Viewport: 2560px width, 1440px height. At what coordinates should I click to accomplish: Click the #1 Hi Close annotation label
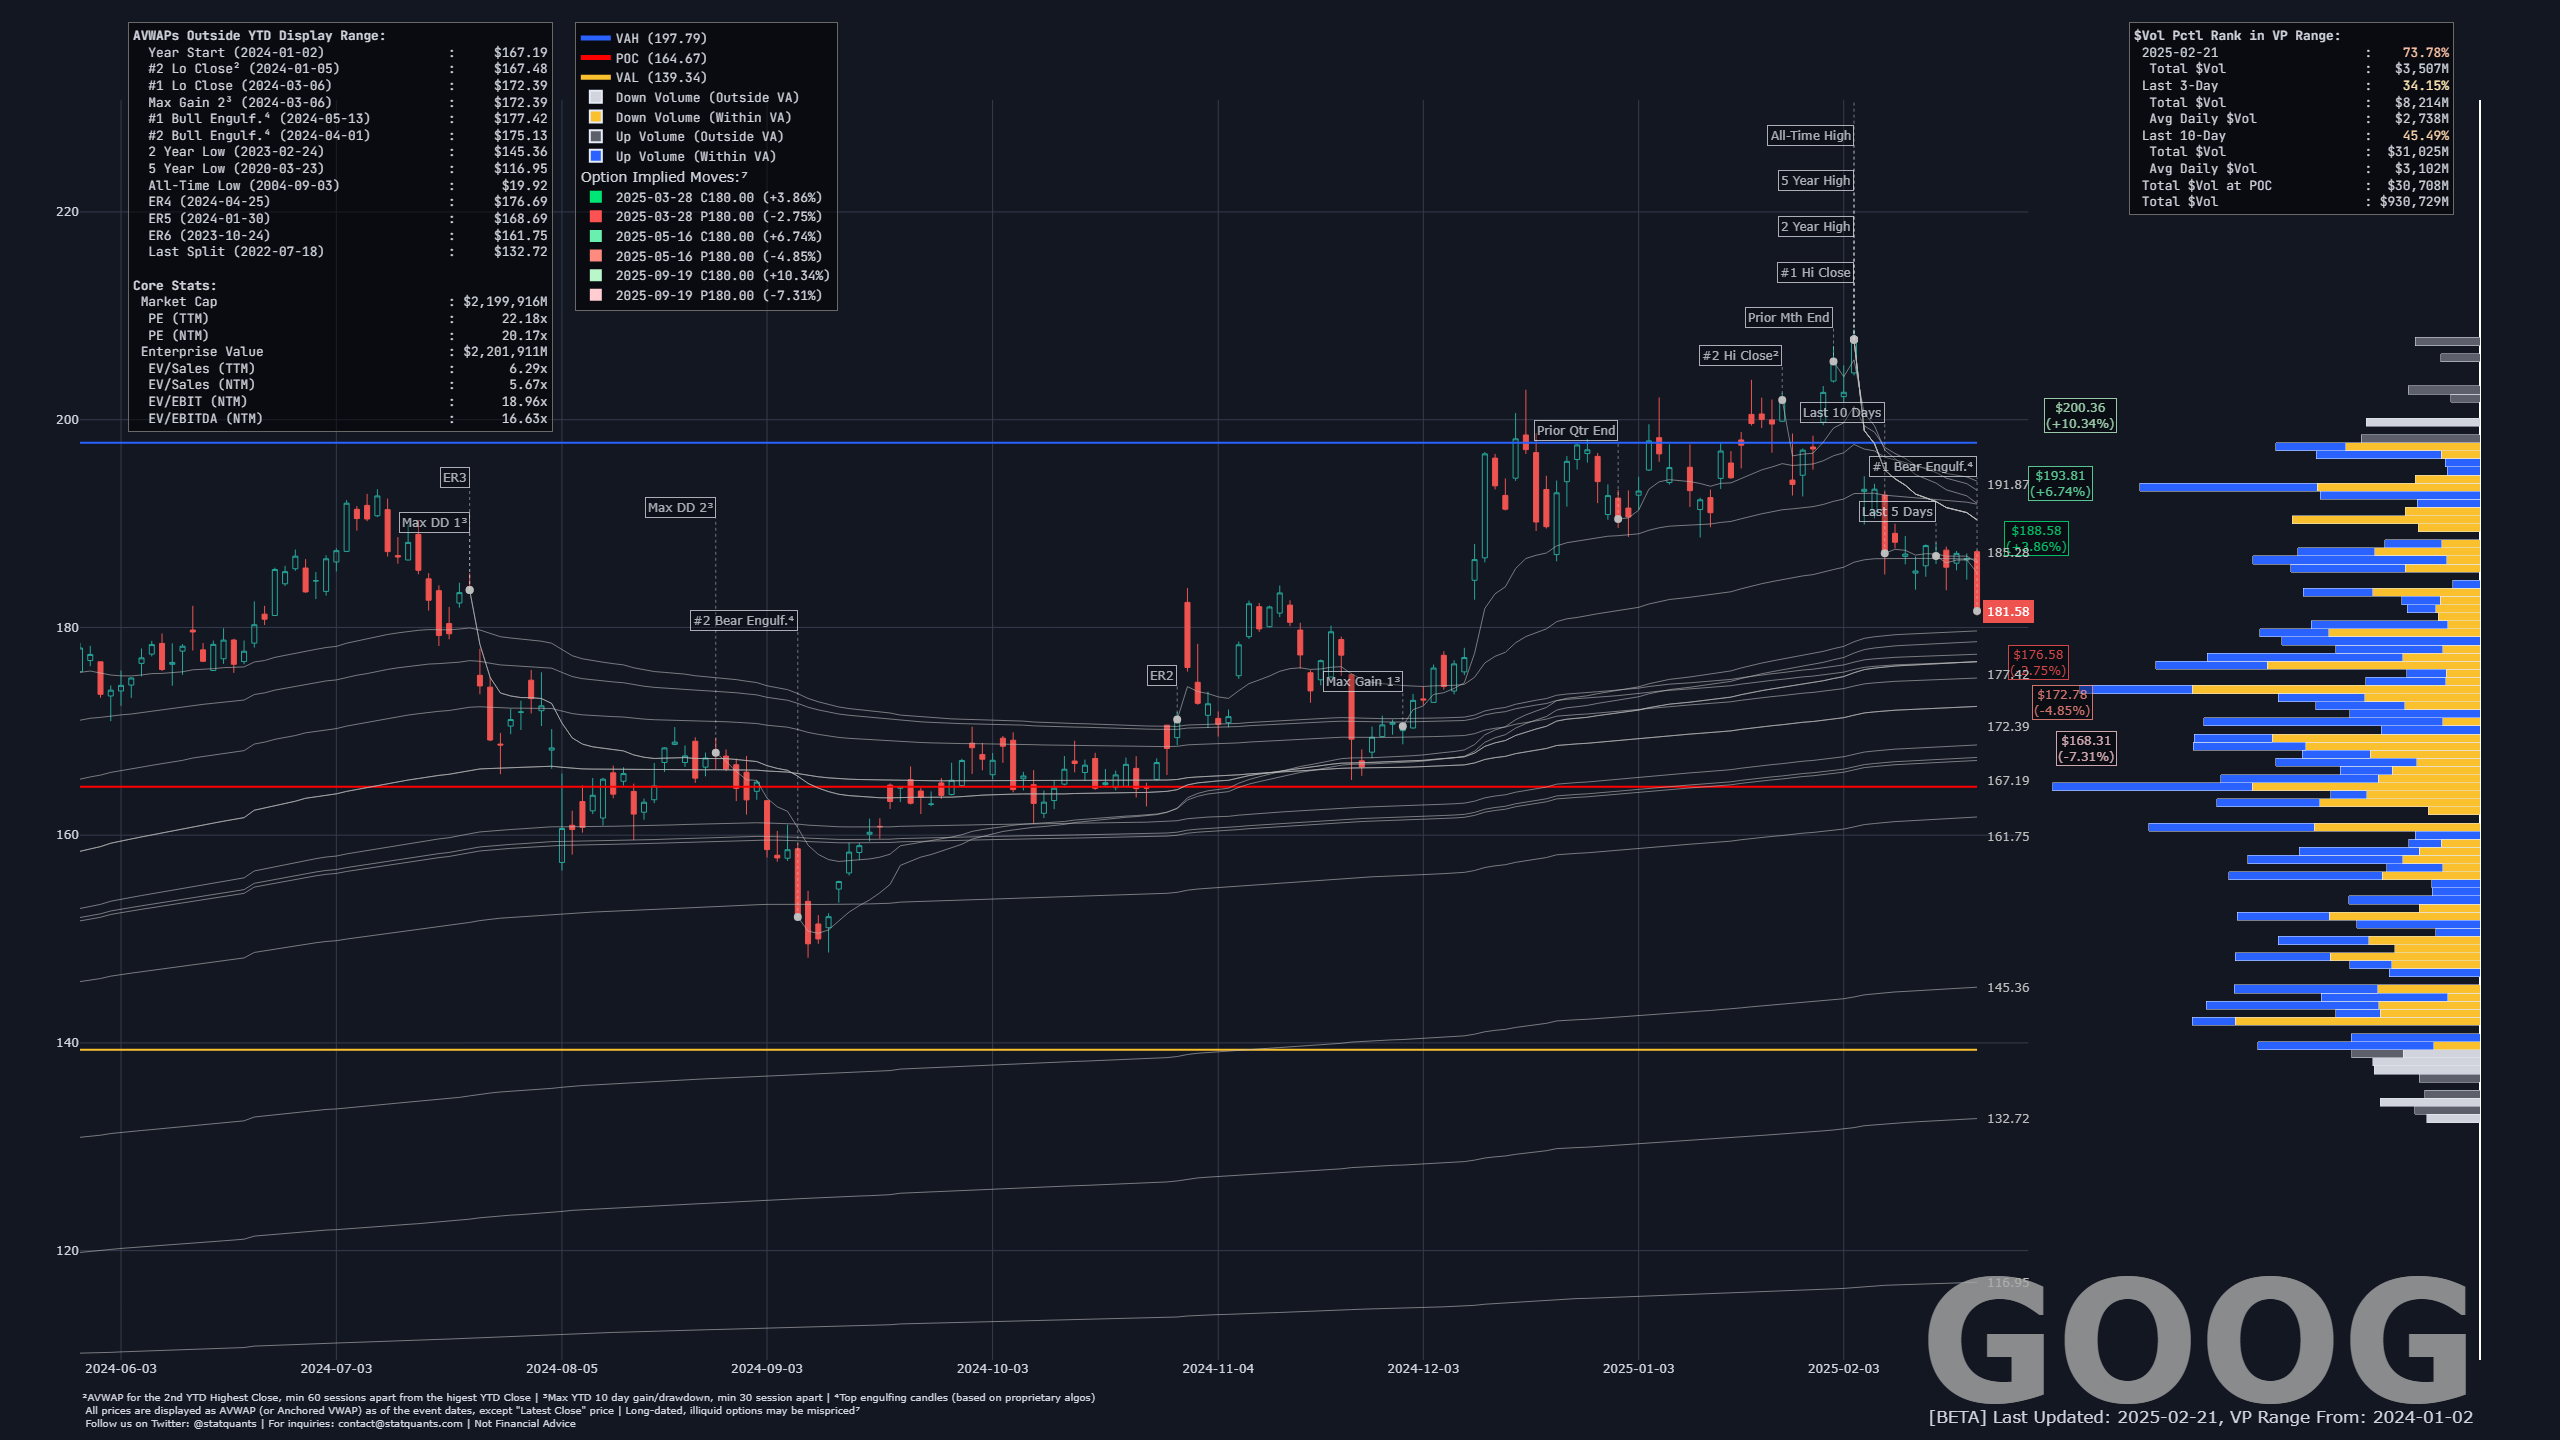coord(1816,273)
